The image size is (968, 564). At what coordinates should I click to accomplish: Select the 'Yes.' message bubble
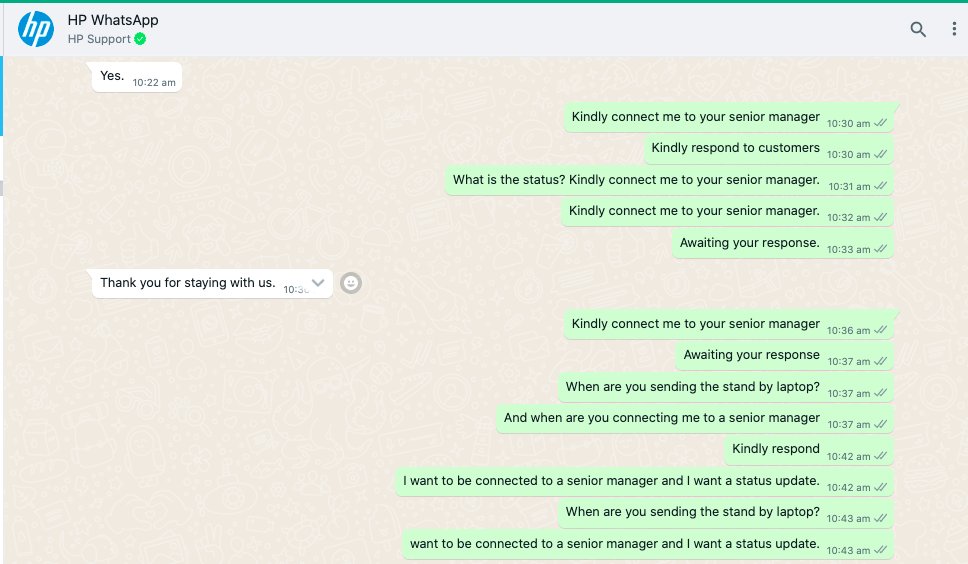136,77
